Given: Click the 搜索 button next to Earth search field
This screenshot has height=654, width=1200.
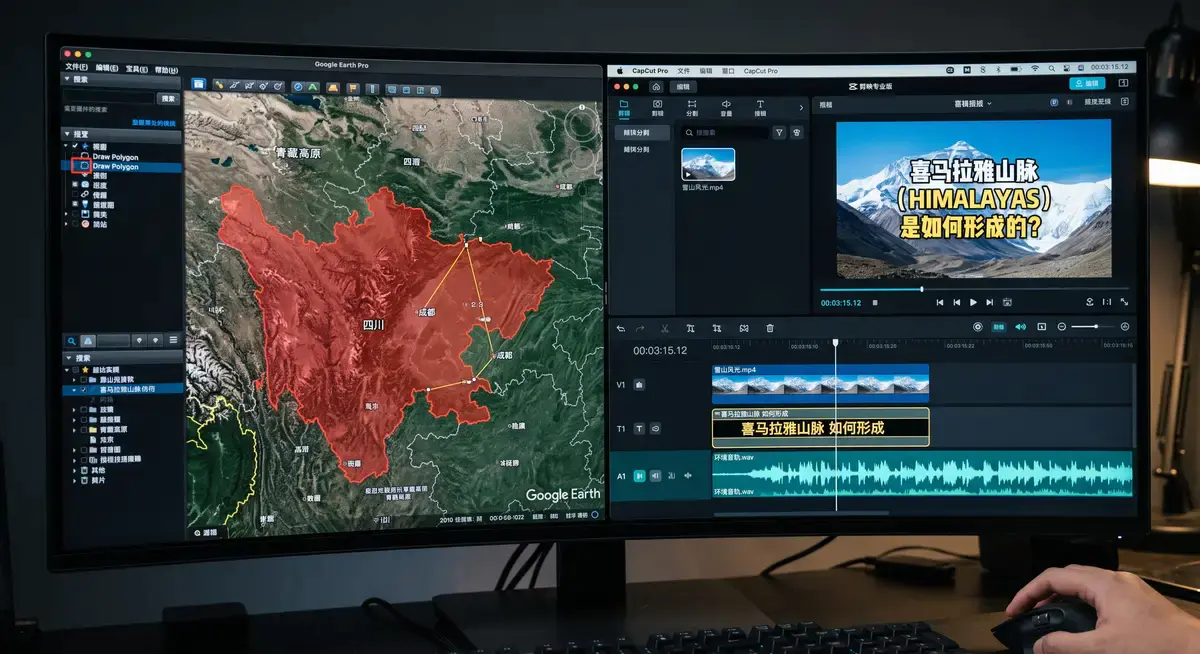Looking at the screenshot, I should (169, 98).
